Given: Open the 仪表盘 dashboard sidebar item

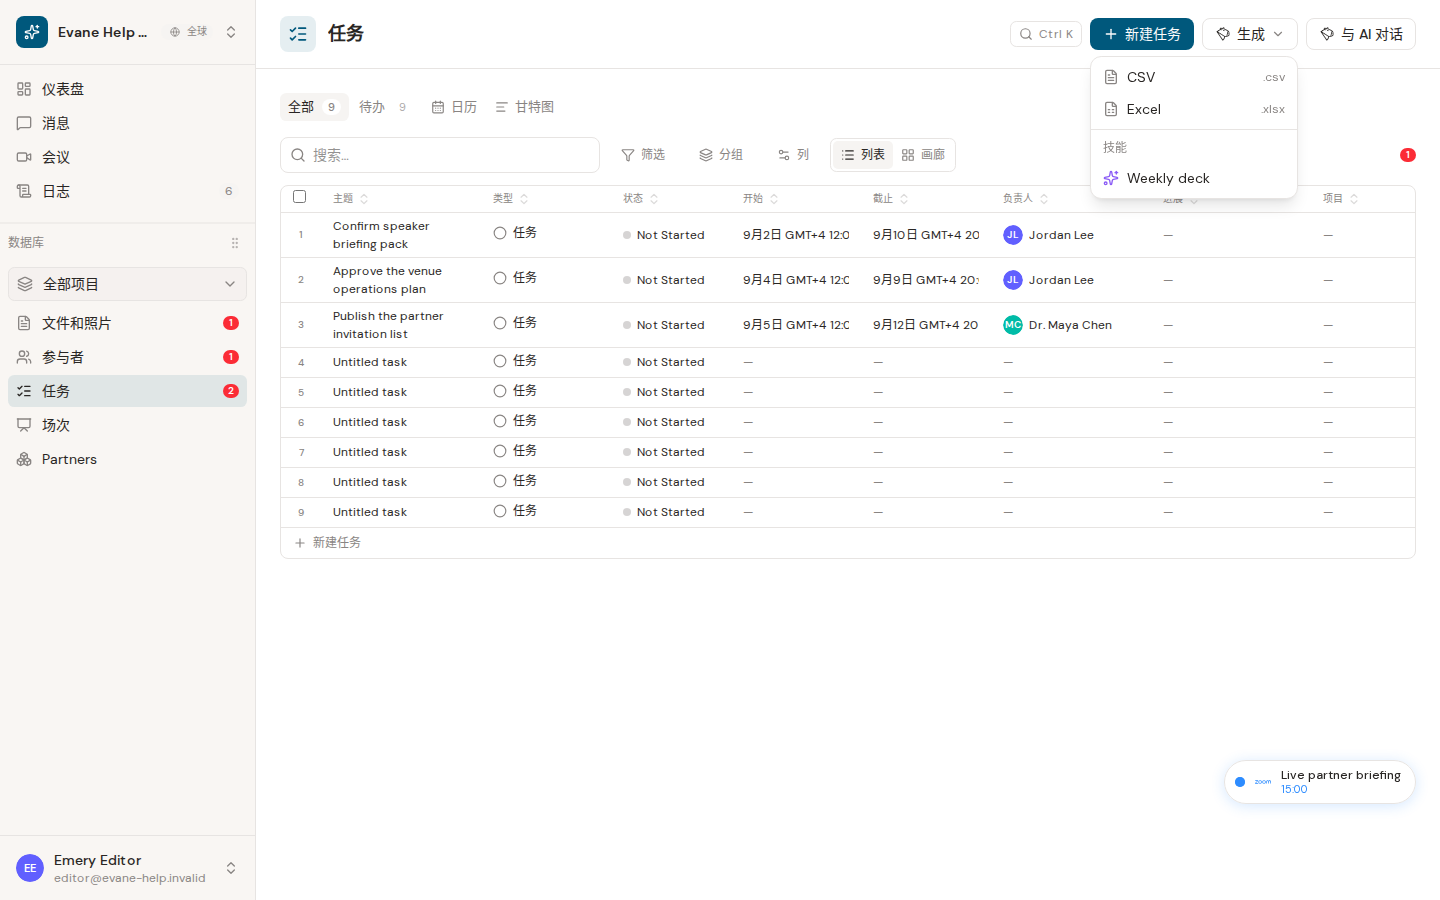Looking at the screenshot, I should click(127, 89).
